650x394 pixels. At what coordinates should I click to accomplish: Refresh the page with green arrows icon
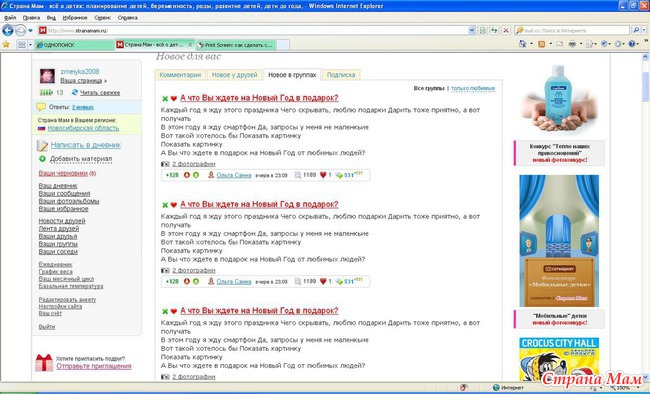(x=494, y=30)
